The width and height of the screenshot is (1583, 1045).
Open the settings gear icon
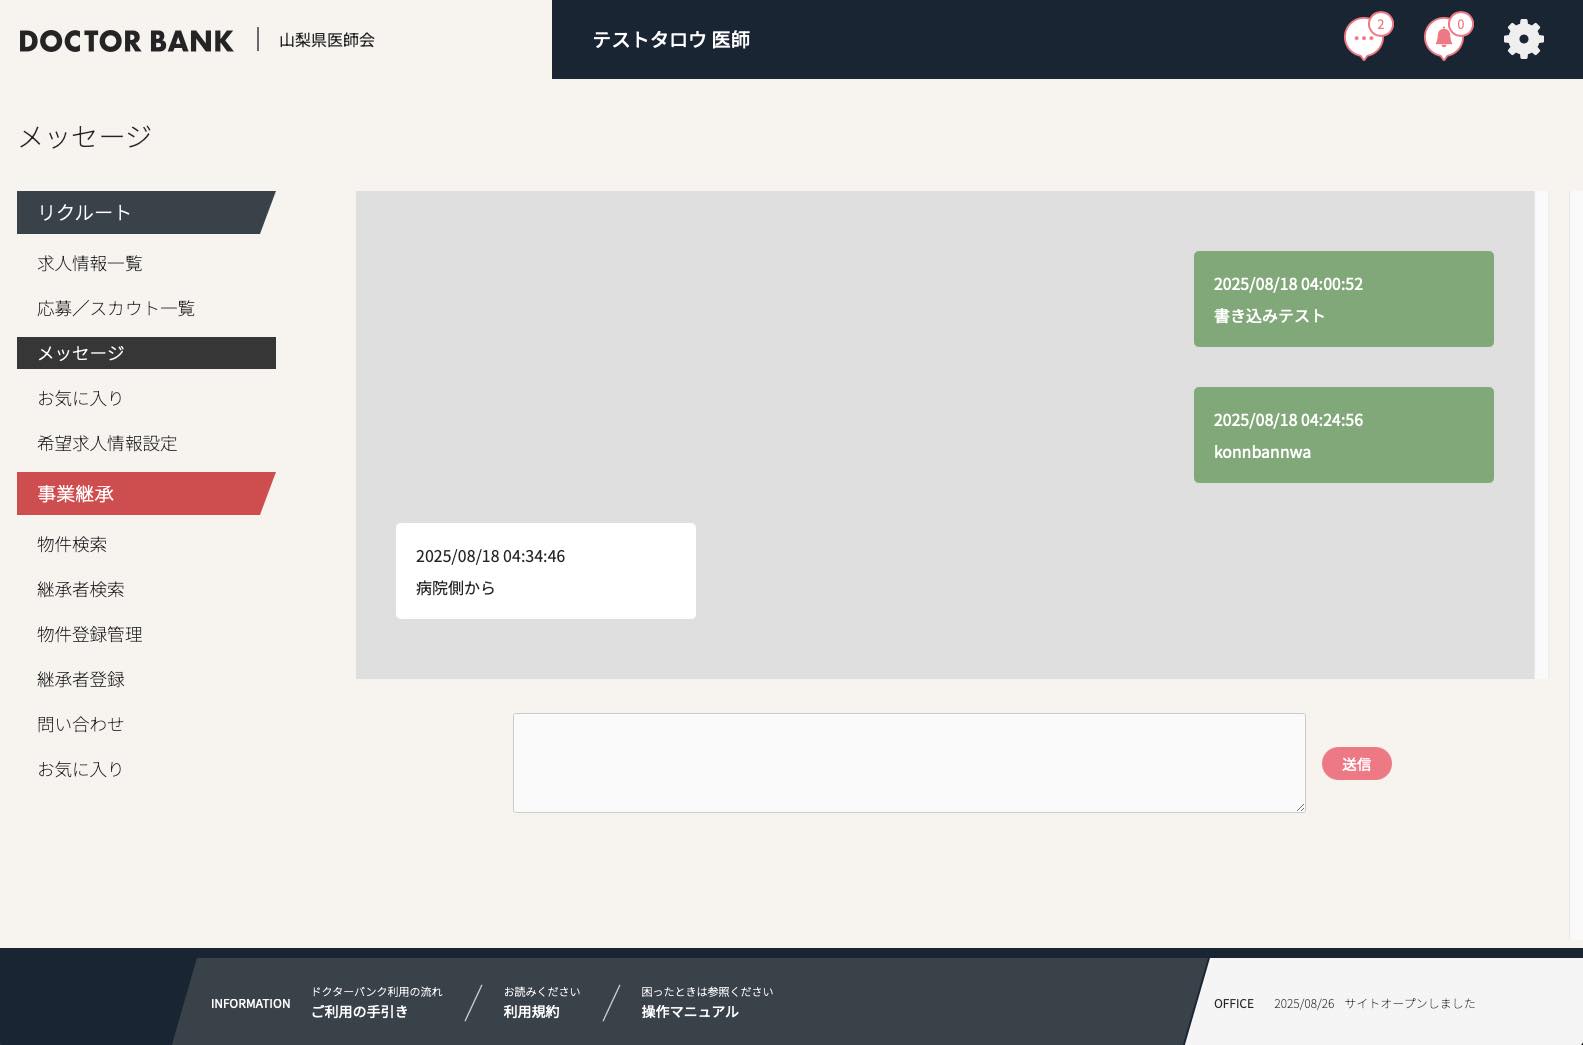tap(1523, 40)
